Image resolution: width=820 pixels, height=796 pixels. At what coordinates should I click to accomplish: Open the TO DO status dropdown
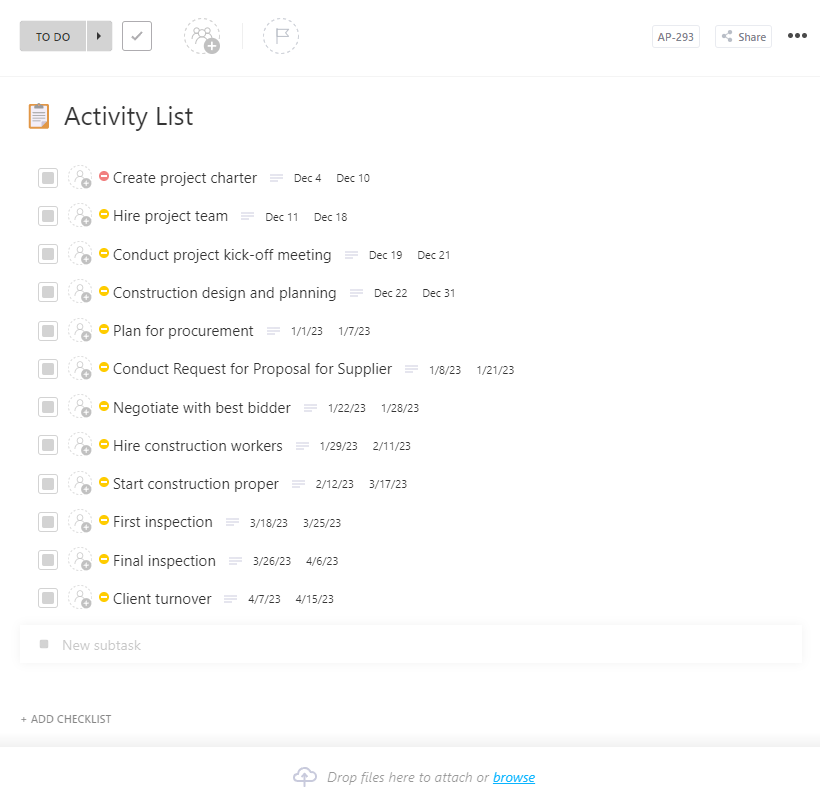click(x=53, y=36)
